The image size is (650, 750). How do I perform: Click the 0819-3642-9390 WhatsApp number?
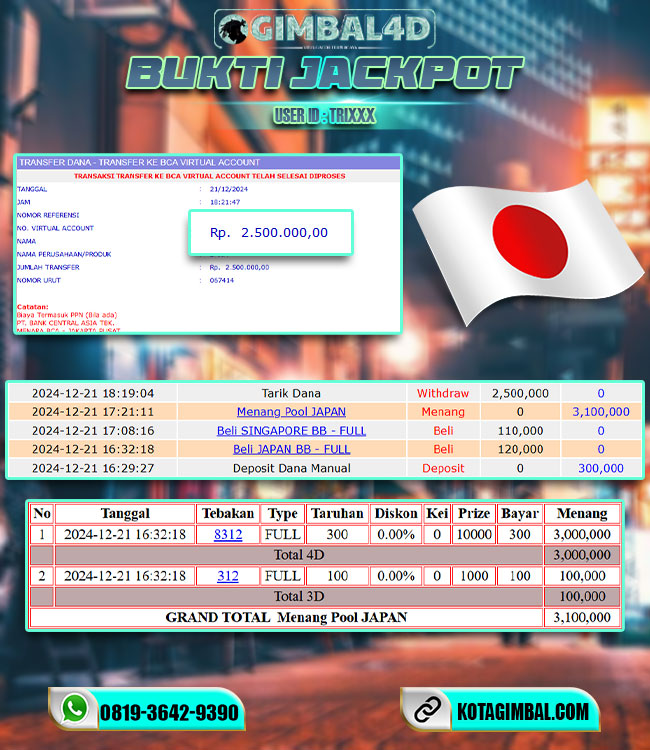click(169, 713)
